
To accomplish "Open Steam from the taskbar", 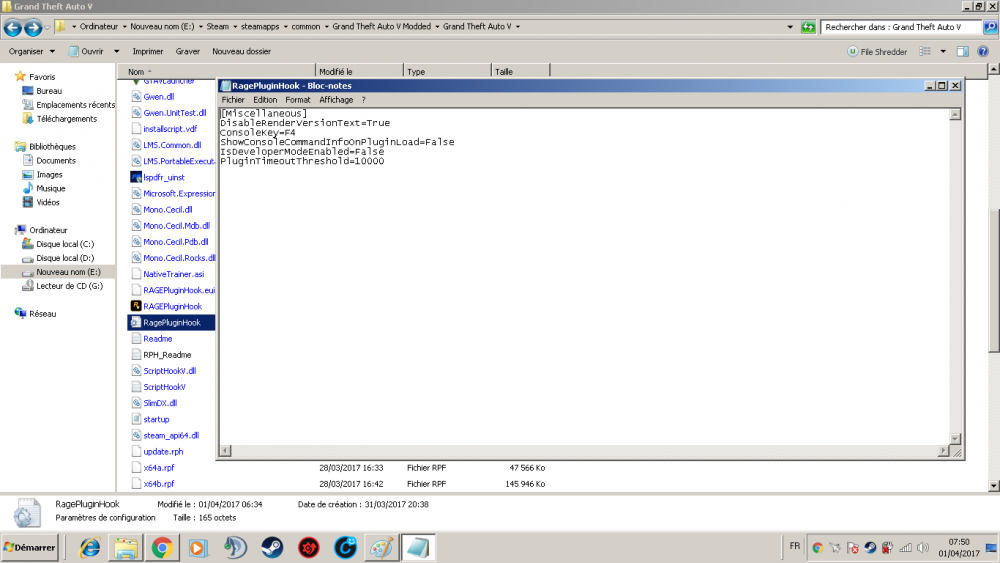I will pyautogui.click(x=272, y=548).
